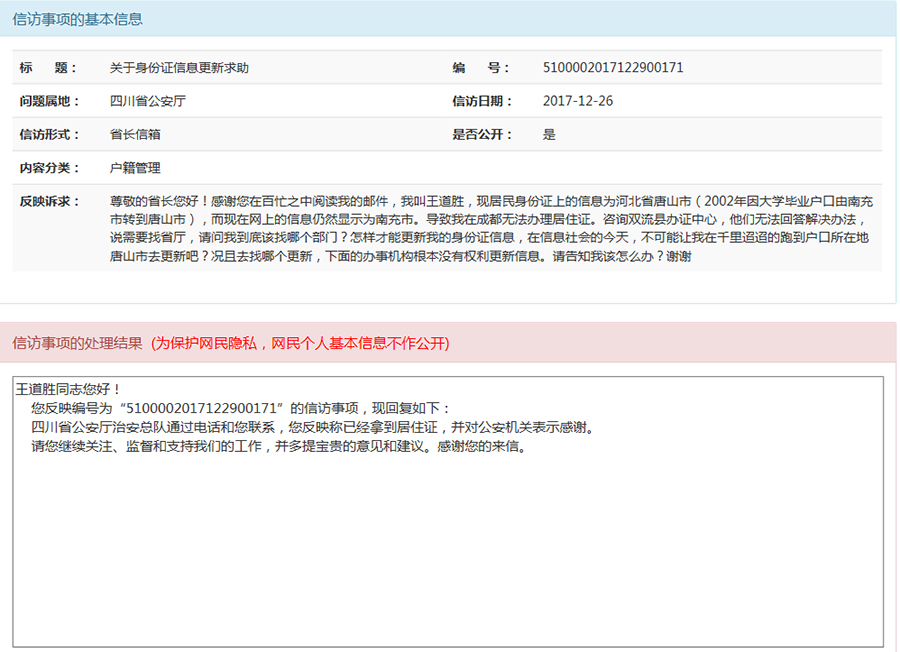Viewport: 900px width, 652px height.
Task: Click the 是 value beside 是否公开
Action: [x=549, y=134]
